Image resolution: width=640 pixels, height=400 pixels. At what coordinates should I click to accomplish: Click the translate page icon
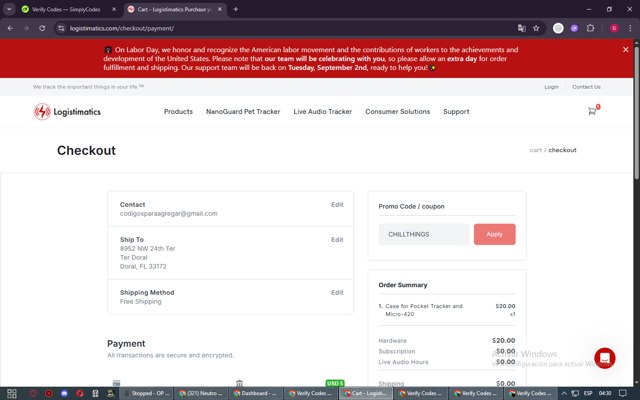tap(521, 28)
